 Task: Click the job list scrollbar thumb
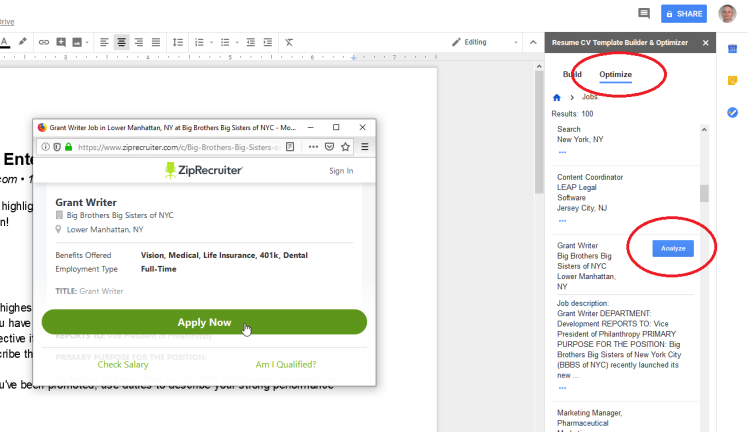click(x=704, y=194)
